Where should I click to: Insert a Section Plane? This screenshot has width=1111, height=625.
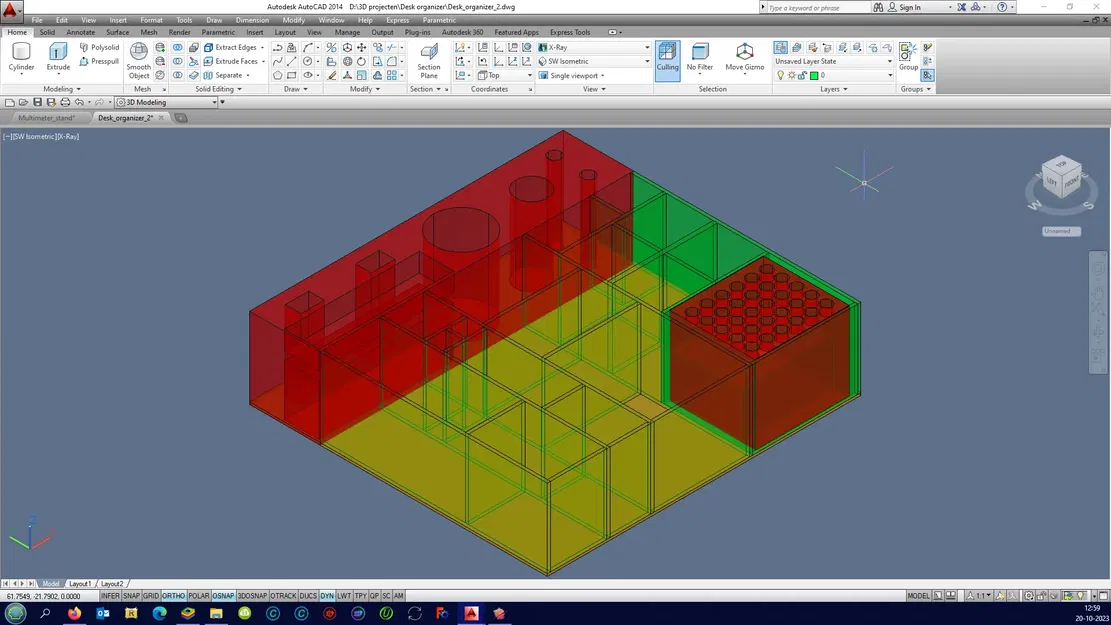tap(429, 61)
